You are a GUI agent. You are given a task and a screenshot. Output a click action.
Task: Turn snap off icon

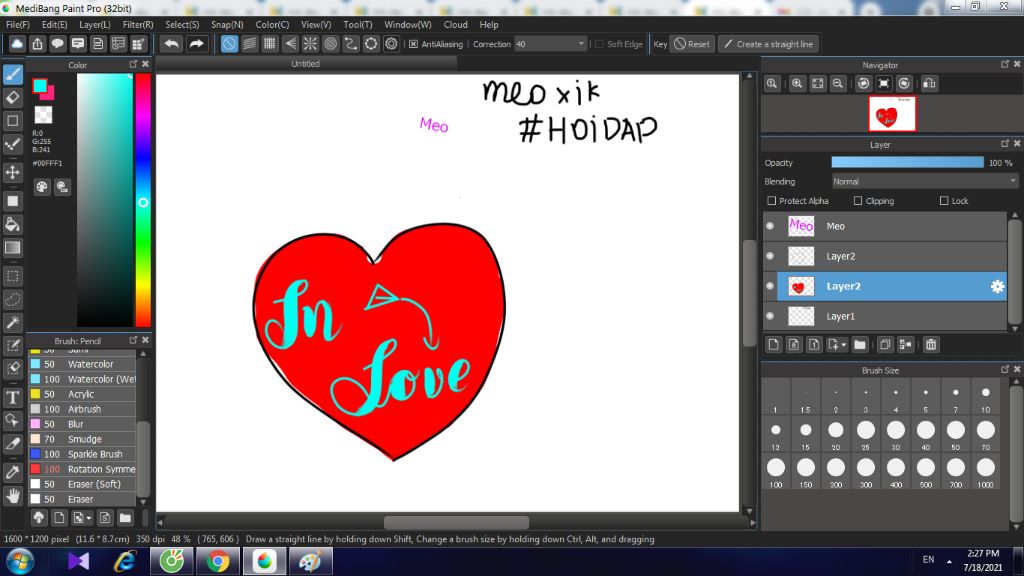(229, 44)
